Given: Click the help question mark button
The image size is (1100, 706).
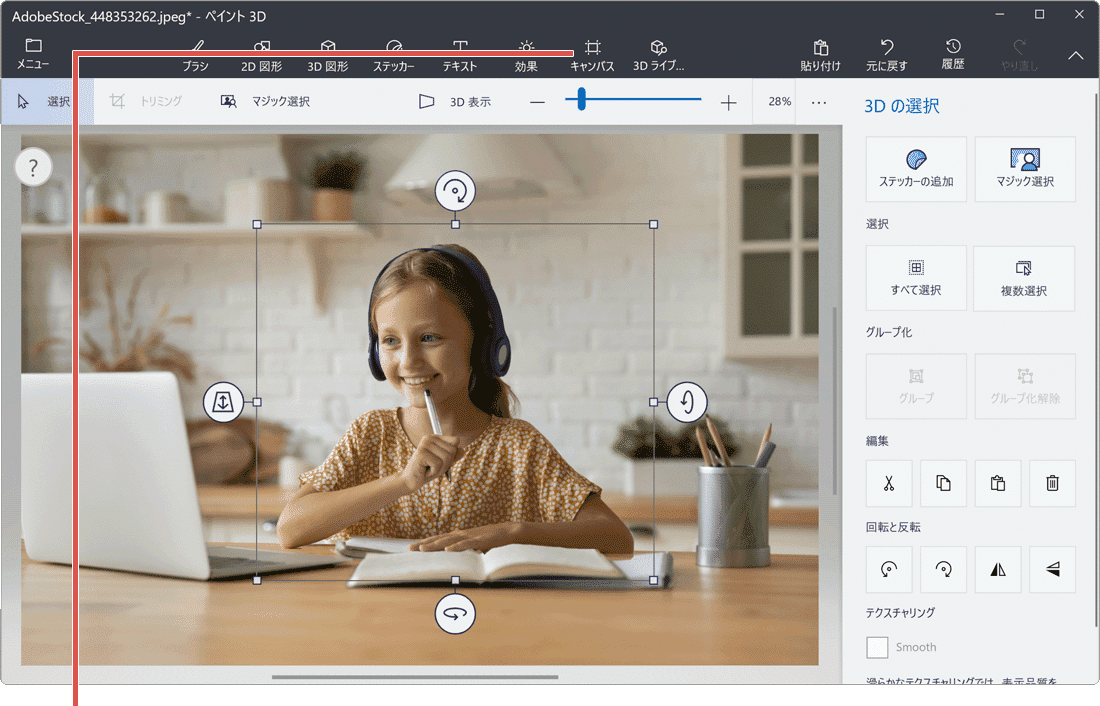Looking at the screenshot, I should pos(33,167).
